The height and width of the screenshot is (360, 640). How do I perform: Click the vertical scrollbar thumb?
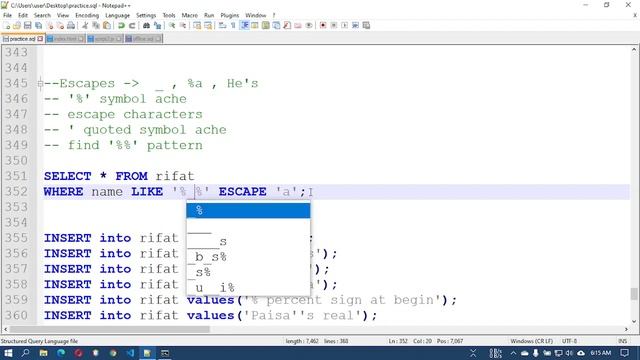click(x=634, y=294)
